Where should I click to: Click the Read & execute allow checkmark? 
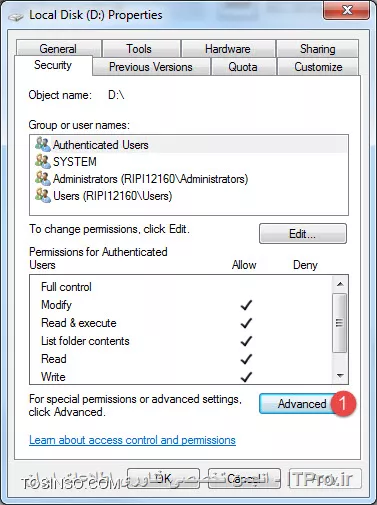pyautogui.click(x=246, y=323)
